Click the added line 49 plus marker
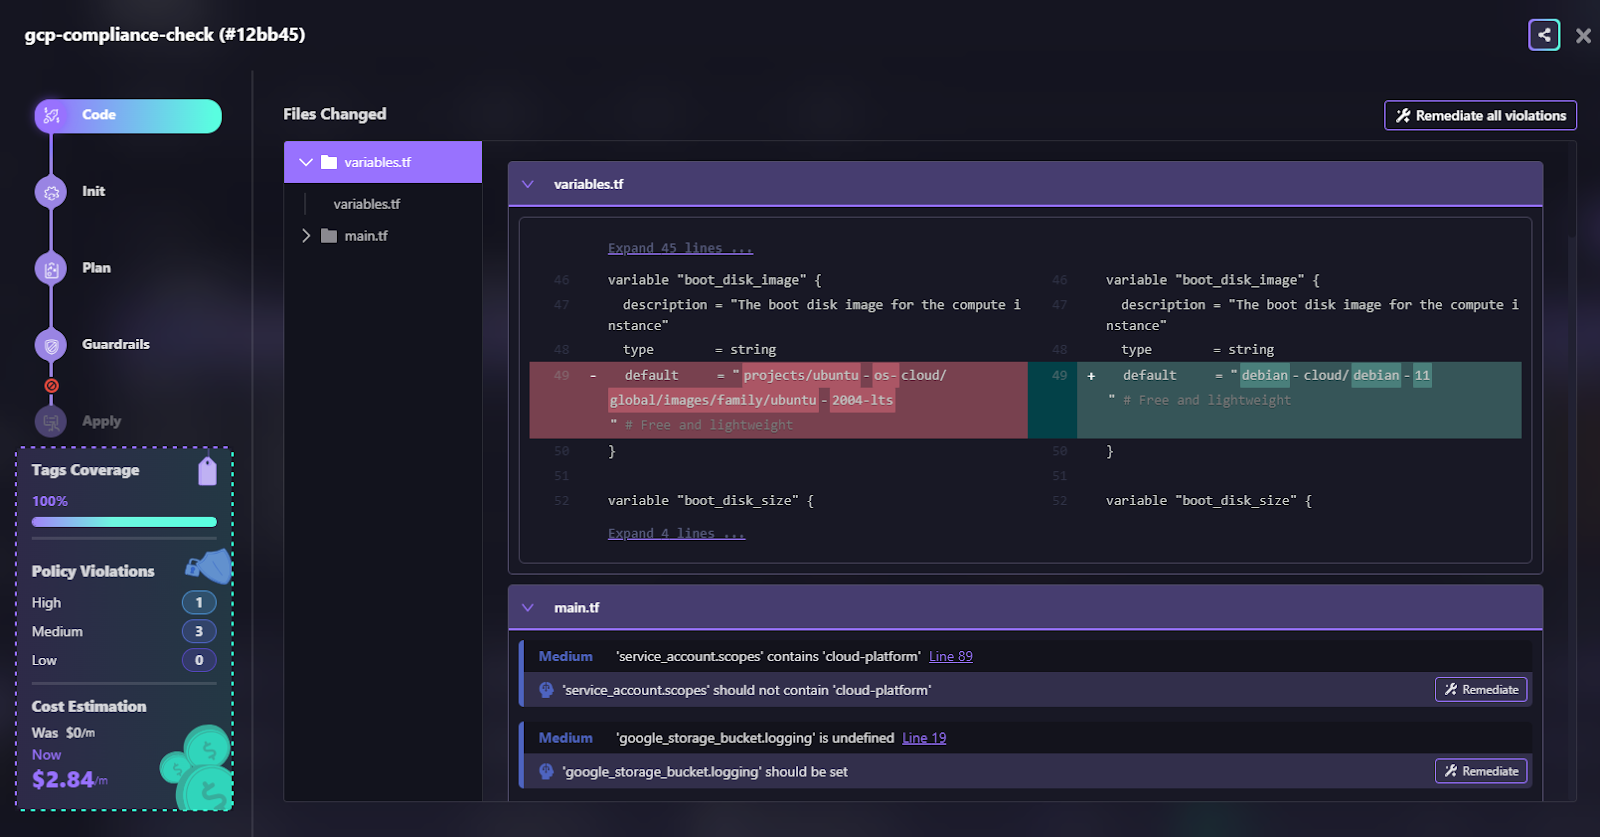The height and width of the screenshot is (837, 1600). click(1091, 376)
